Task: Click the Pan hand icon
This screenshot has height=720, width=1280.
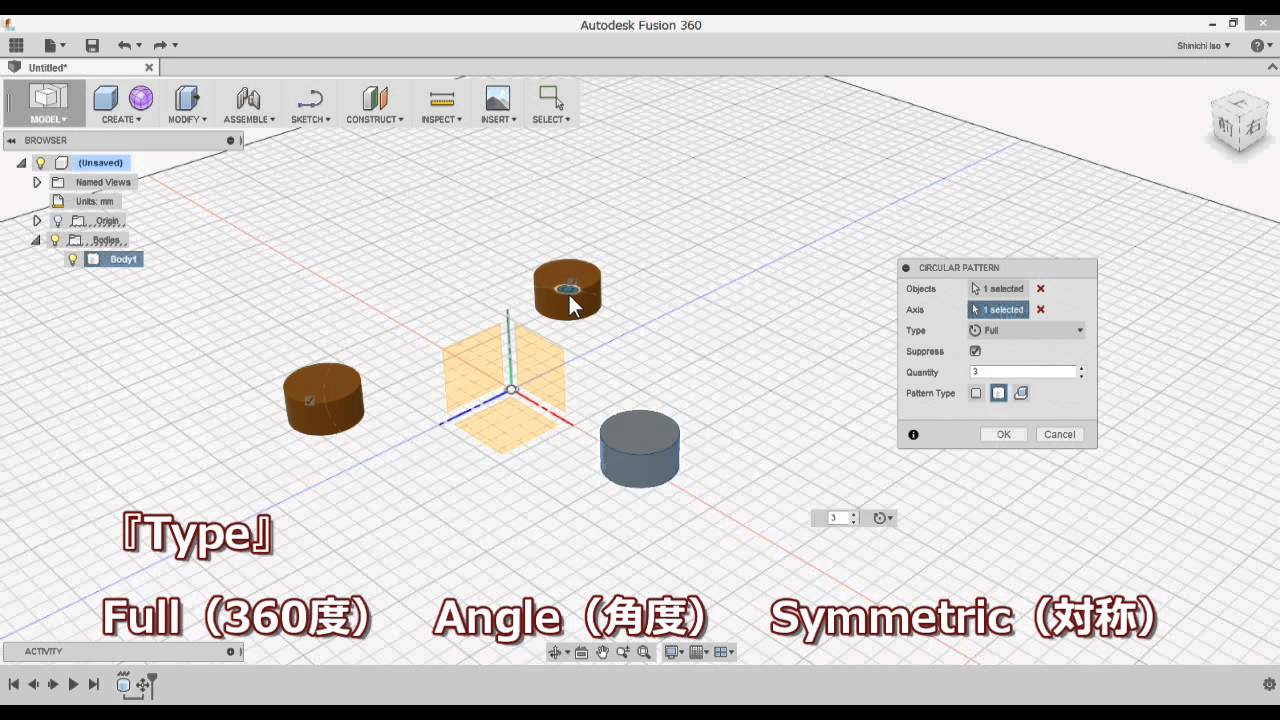Action: pos(602,652)
